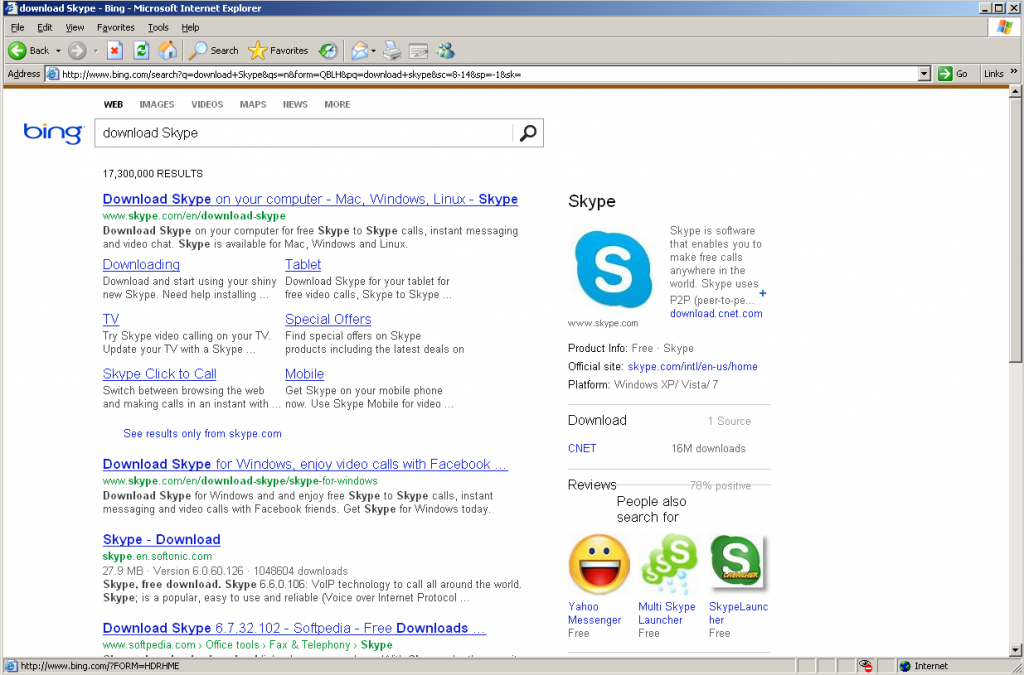Refresh the page with green arrows icon
1024x675 pixels.
141,50
